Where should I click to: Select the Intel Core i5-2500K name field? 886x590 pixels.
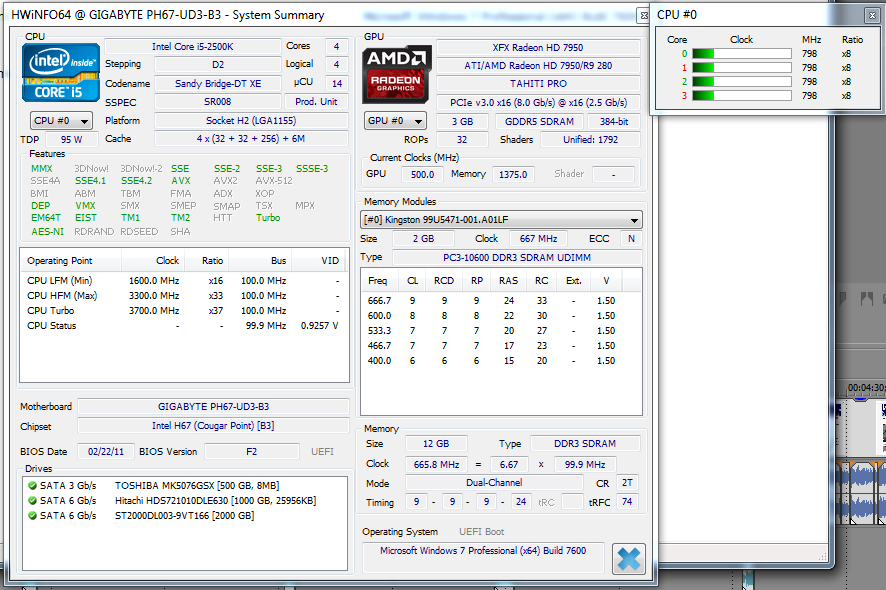193,46
